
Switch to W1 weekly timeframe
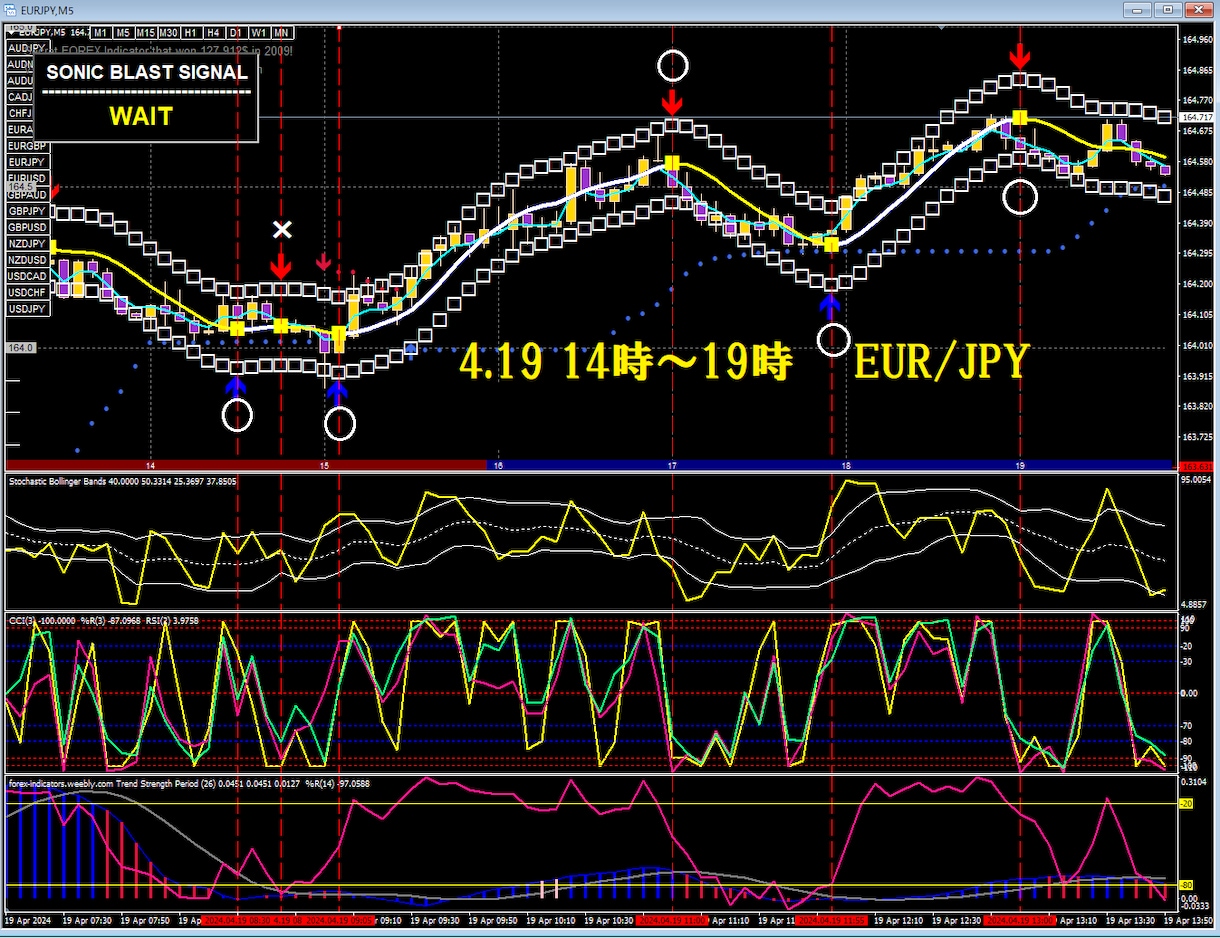(x=258, y=32)
